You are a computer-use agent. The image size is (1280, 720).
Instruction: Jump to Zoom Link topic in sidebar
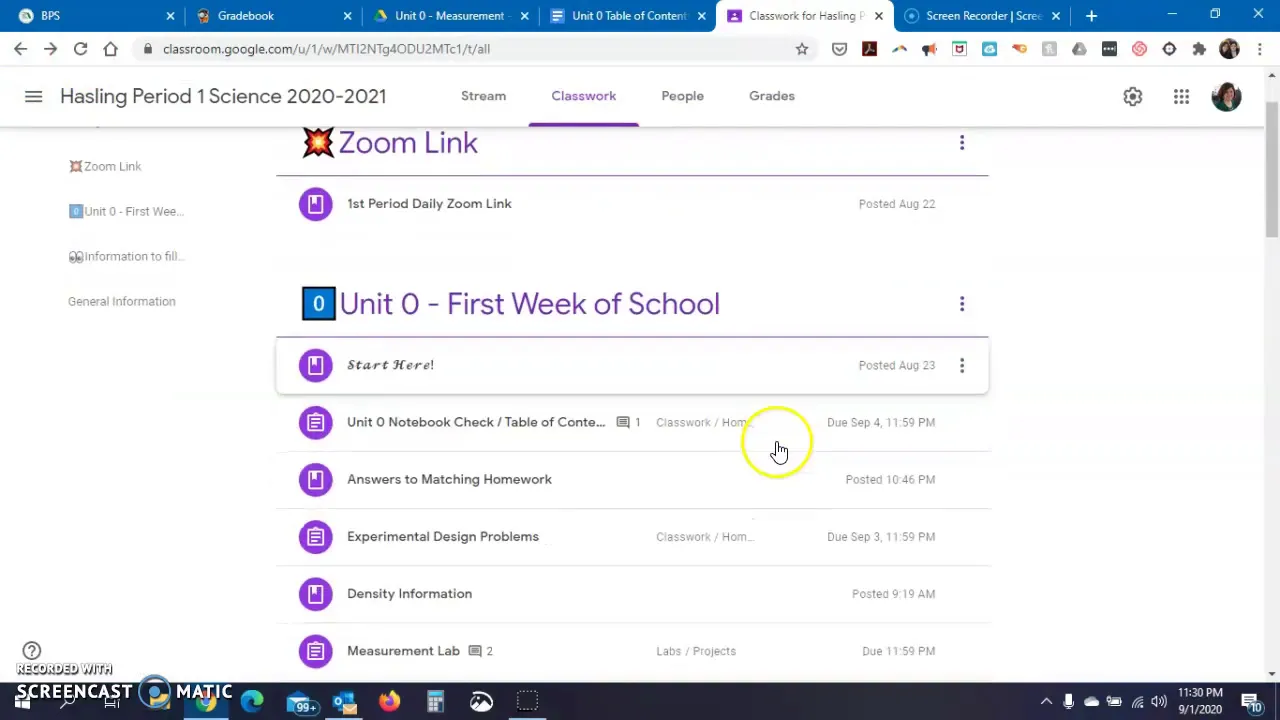pyautogui.click(x=105, y=166)
